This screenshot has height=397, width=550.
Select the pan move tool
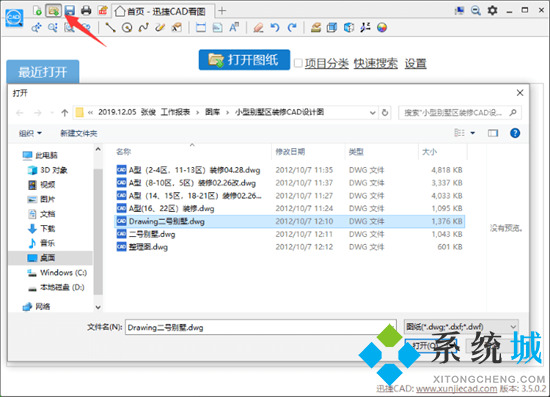point(36,27)
